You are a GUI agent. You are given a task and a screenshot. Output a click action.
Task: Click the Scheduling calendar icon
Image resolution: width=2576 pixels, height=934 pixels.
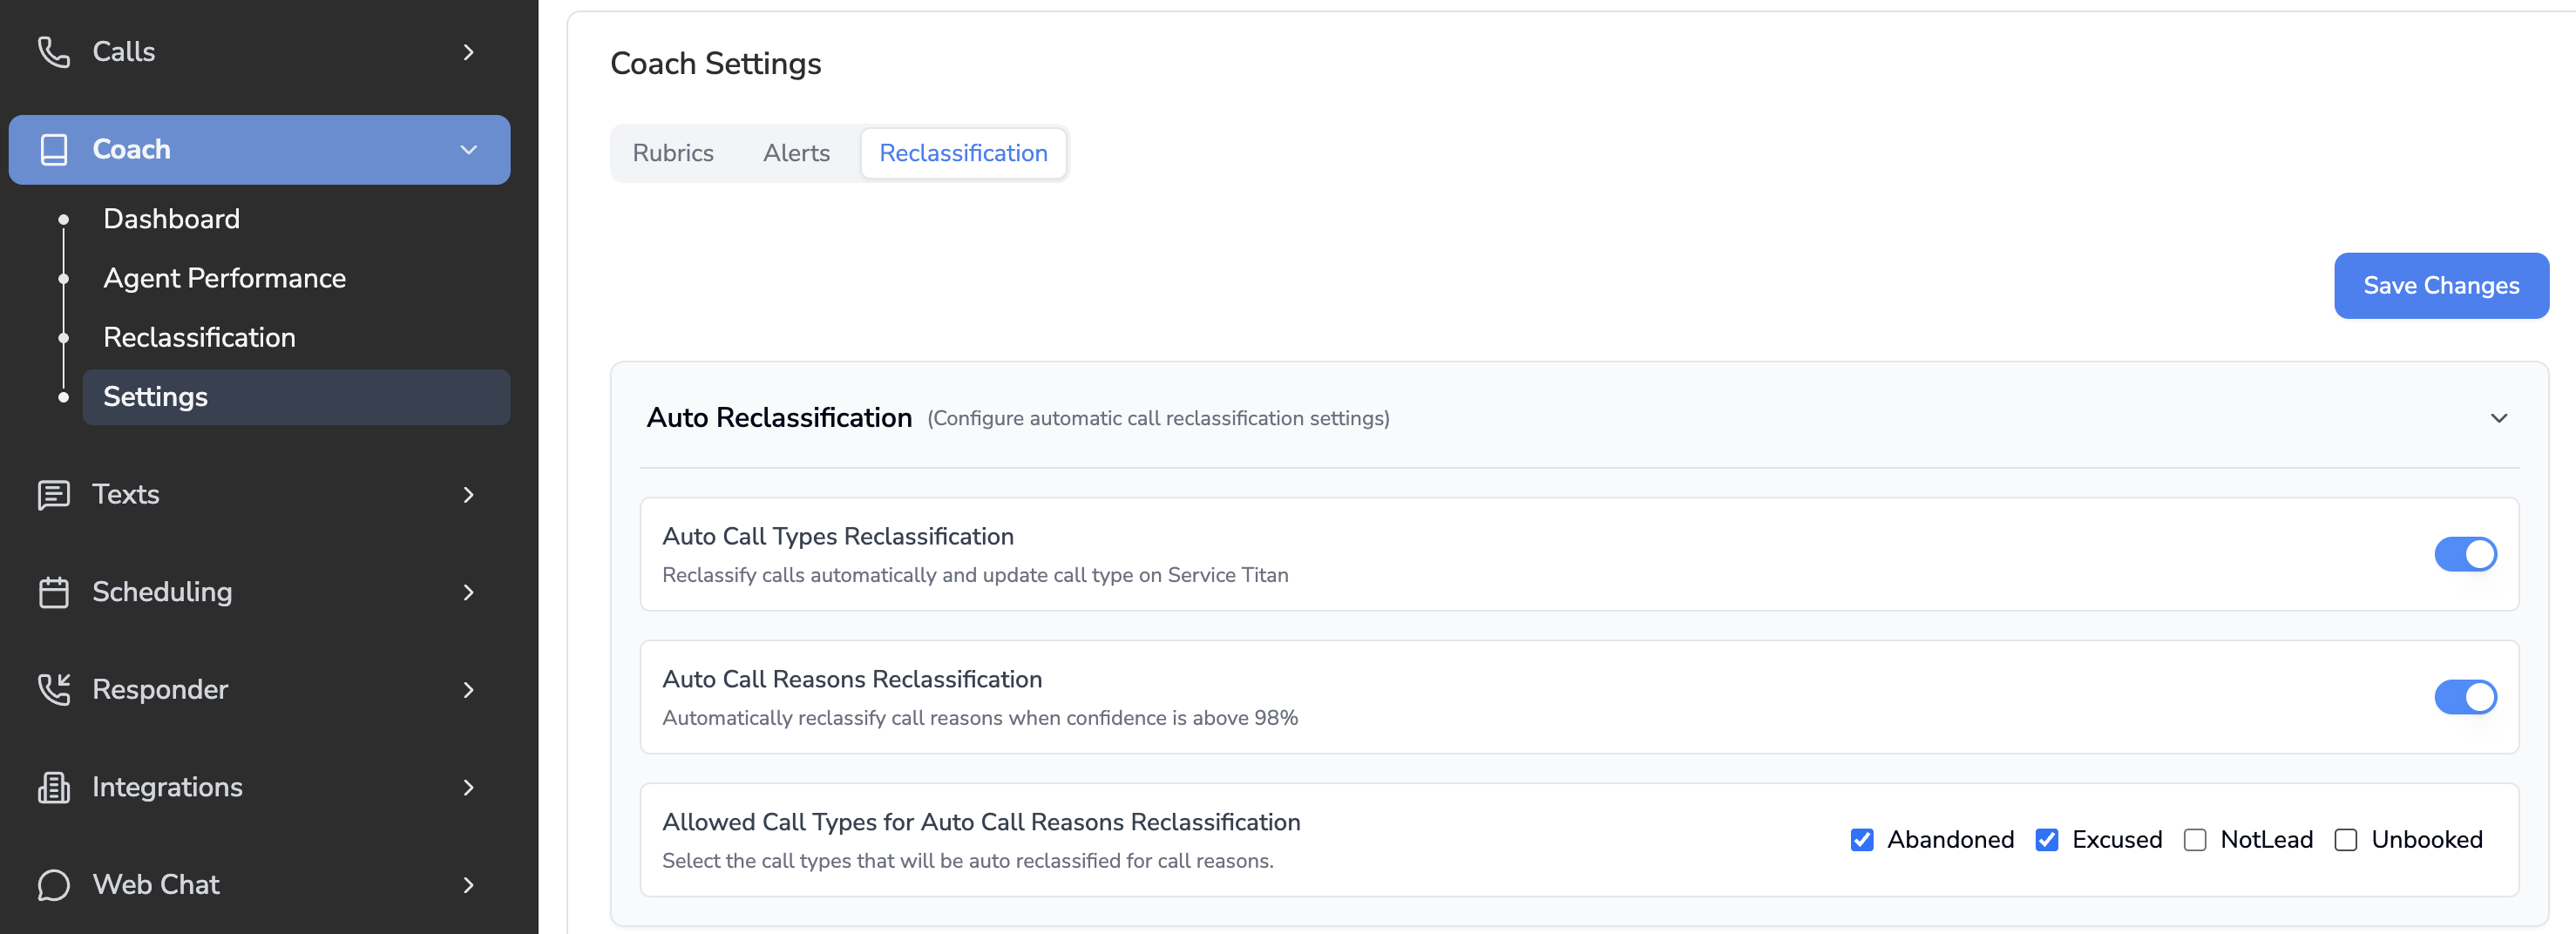click(x=53, y=592)
